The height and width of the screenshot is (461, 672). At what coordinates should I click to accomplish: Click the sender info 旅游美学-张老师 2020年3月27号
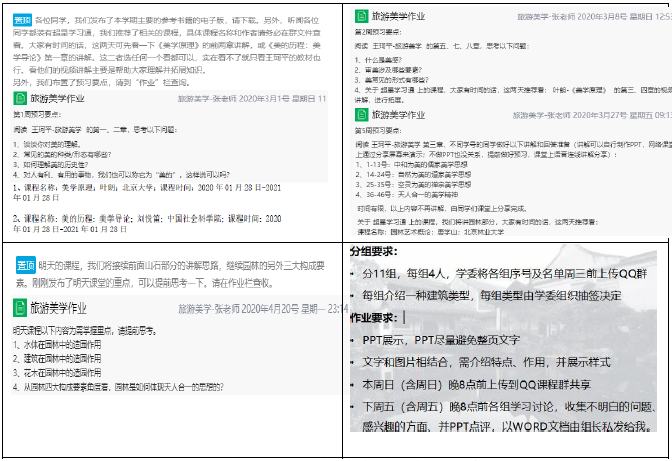click(593, 115)
